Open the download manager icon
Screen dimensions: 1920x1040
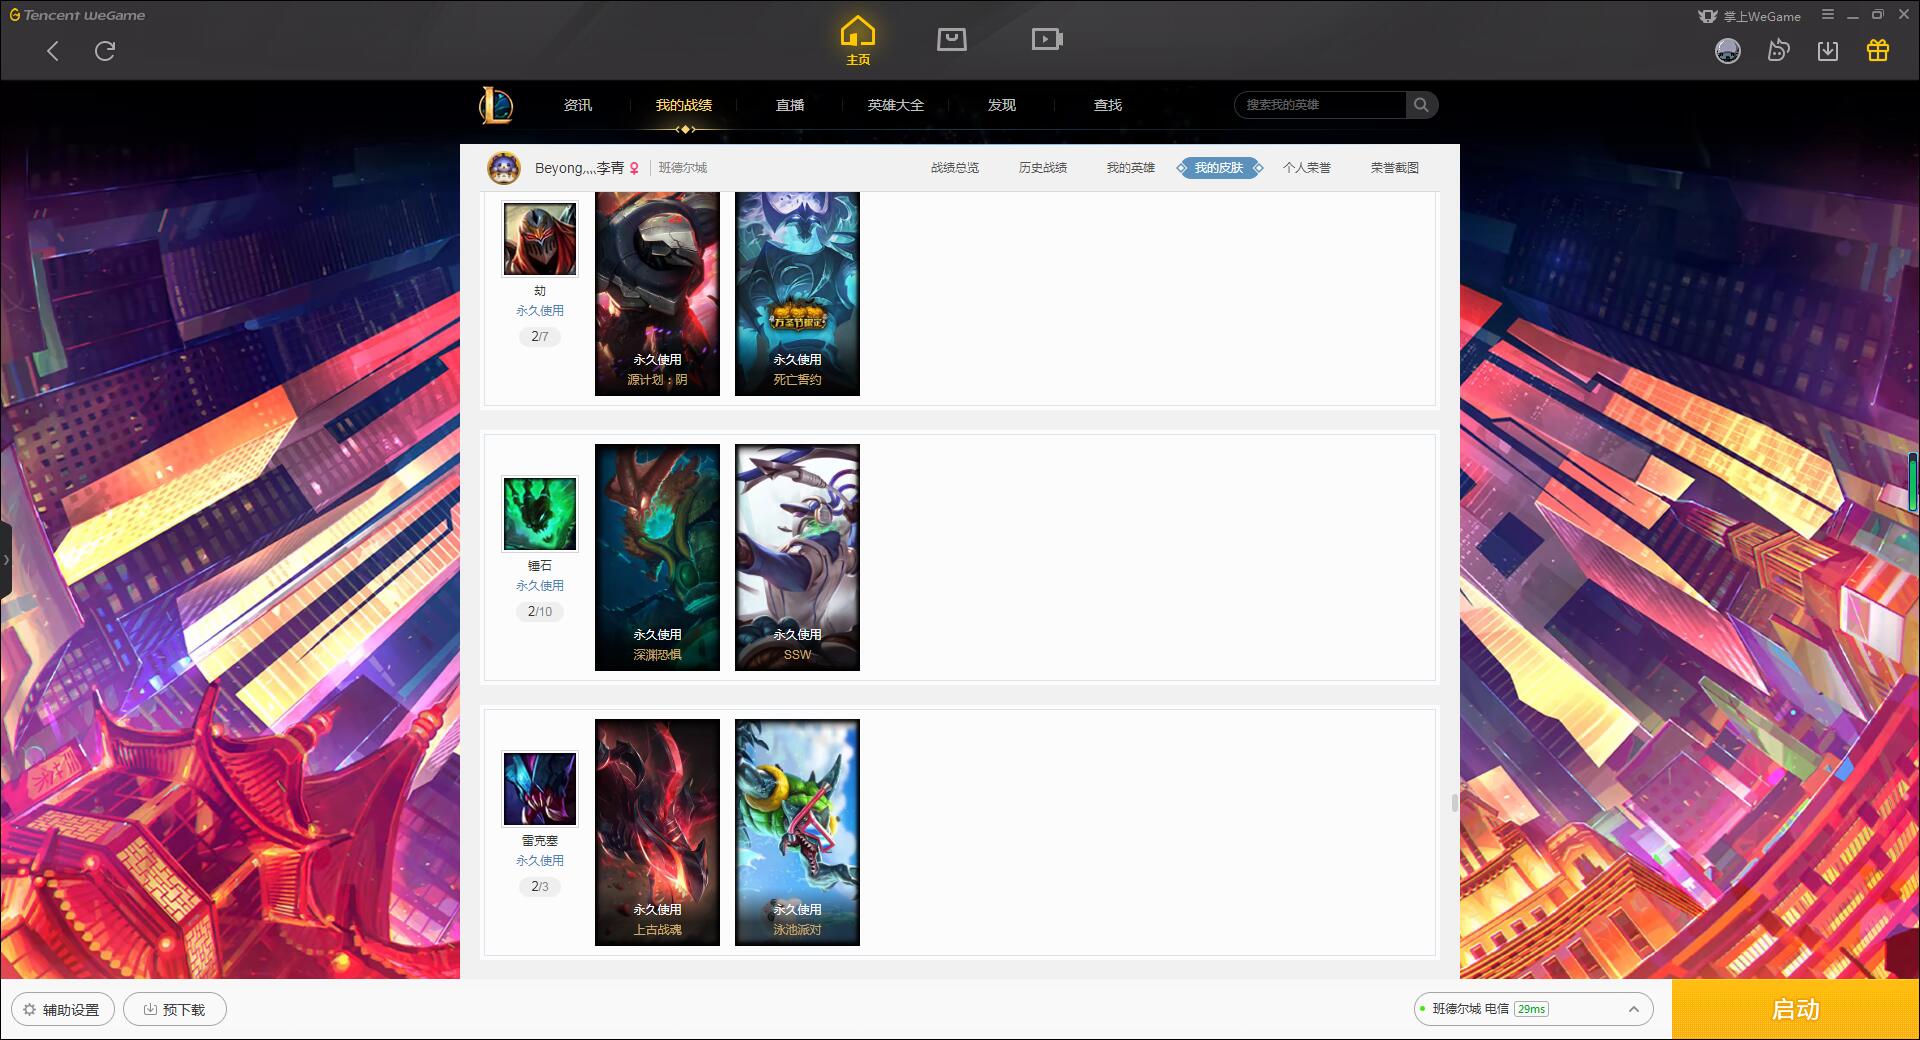click(1828, 50)
